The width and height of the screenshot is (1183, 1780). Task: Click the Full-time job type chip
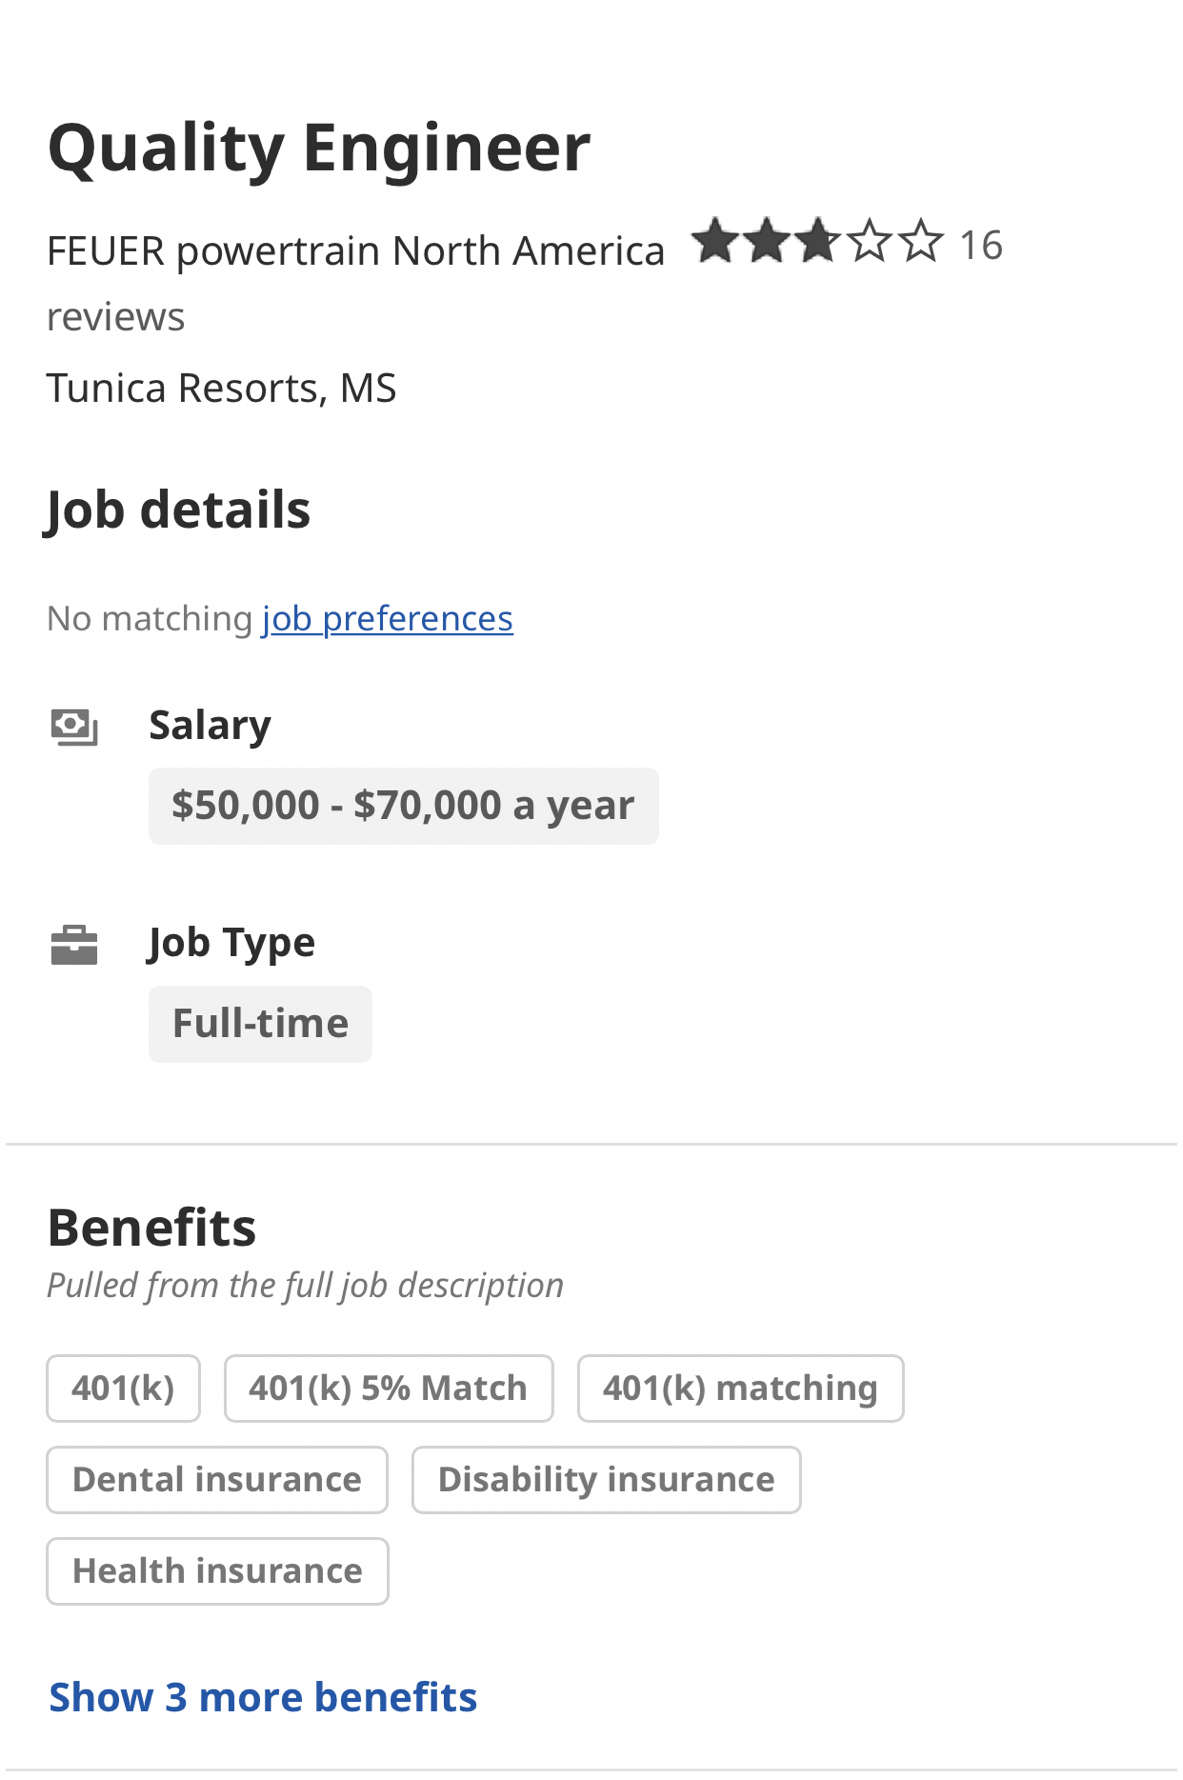pyautogui.click(x=260, y=1024)
